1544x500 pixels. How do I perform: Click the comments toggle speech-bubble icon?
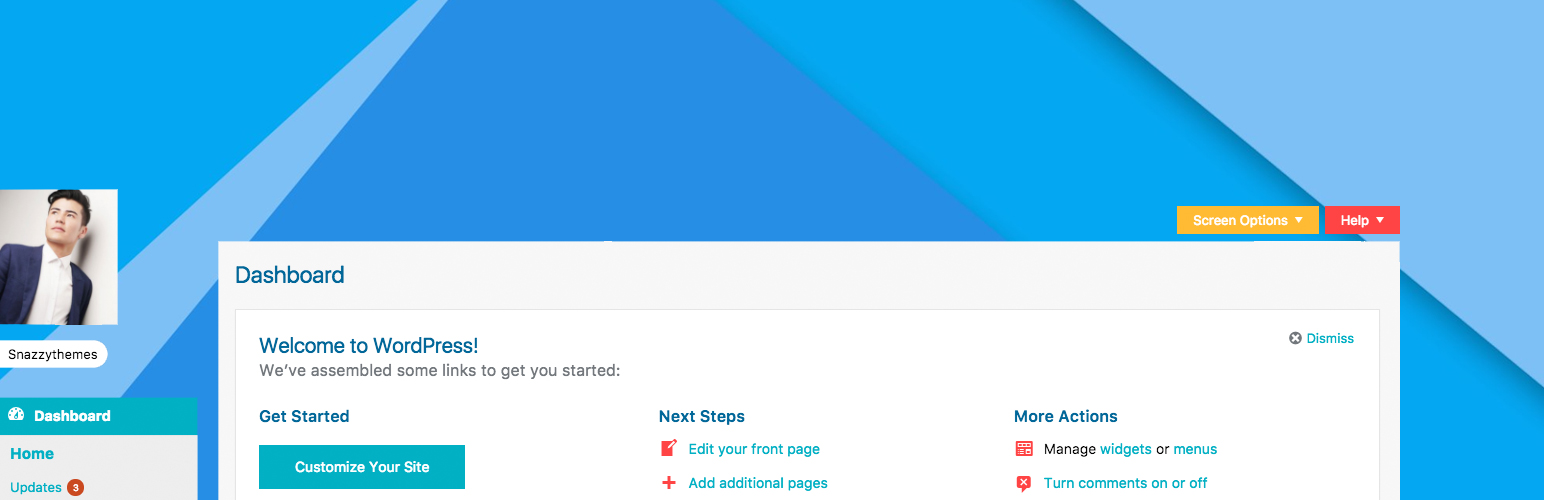[1024, 484]
